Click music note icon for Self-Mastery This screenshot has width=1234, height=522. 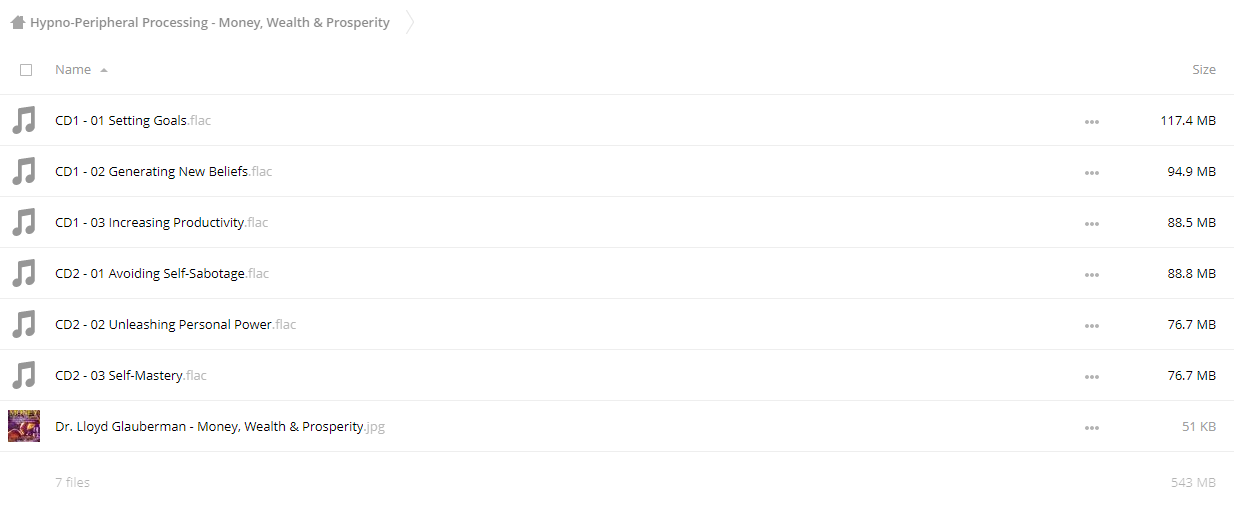pos(23,375)
